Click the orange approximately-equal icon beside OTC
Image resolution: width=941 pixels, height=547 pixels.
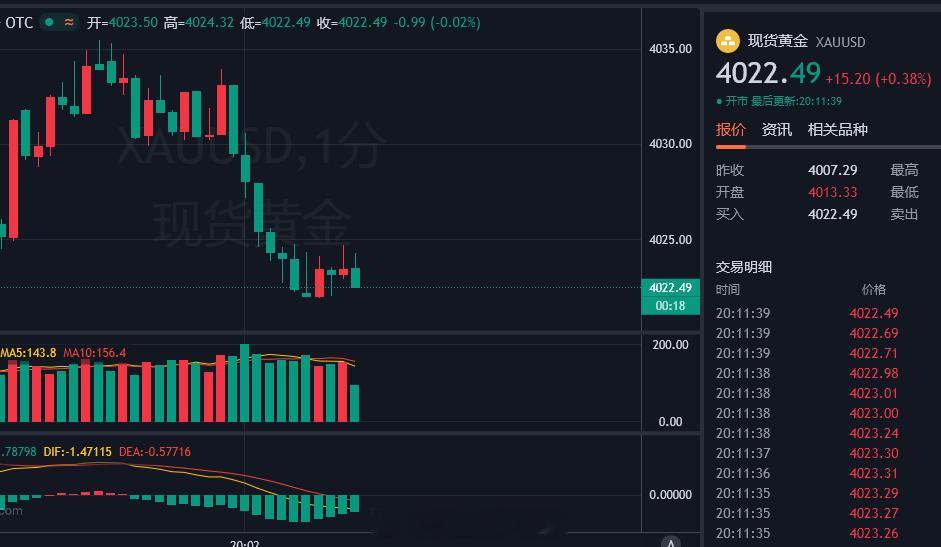click(x=69, y=22)
